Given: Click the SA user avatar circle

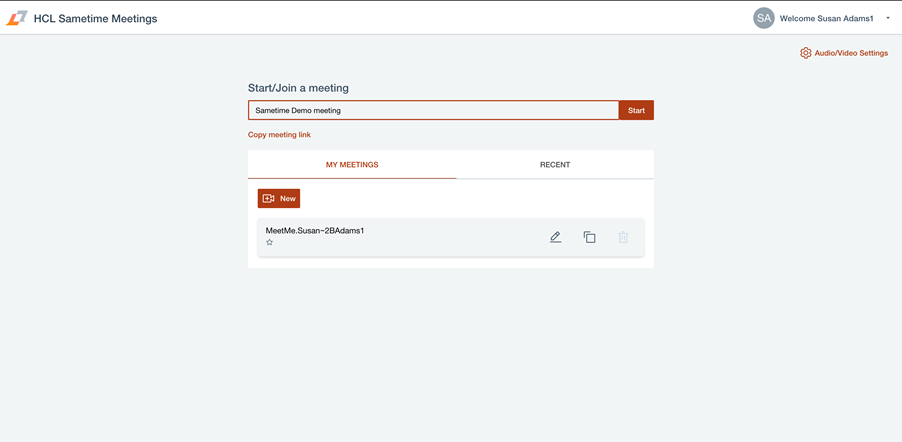Looking at the screenshot, I should (x=763, y=18).
